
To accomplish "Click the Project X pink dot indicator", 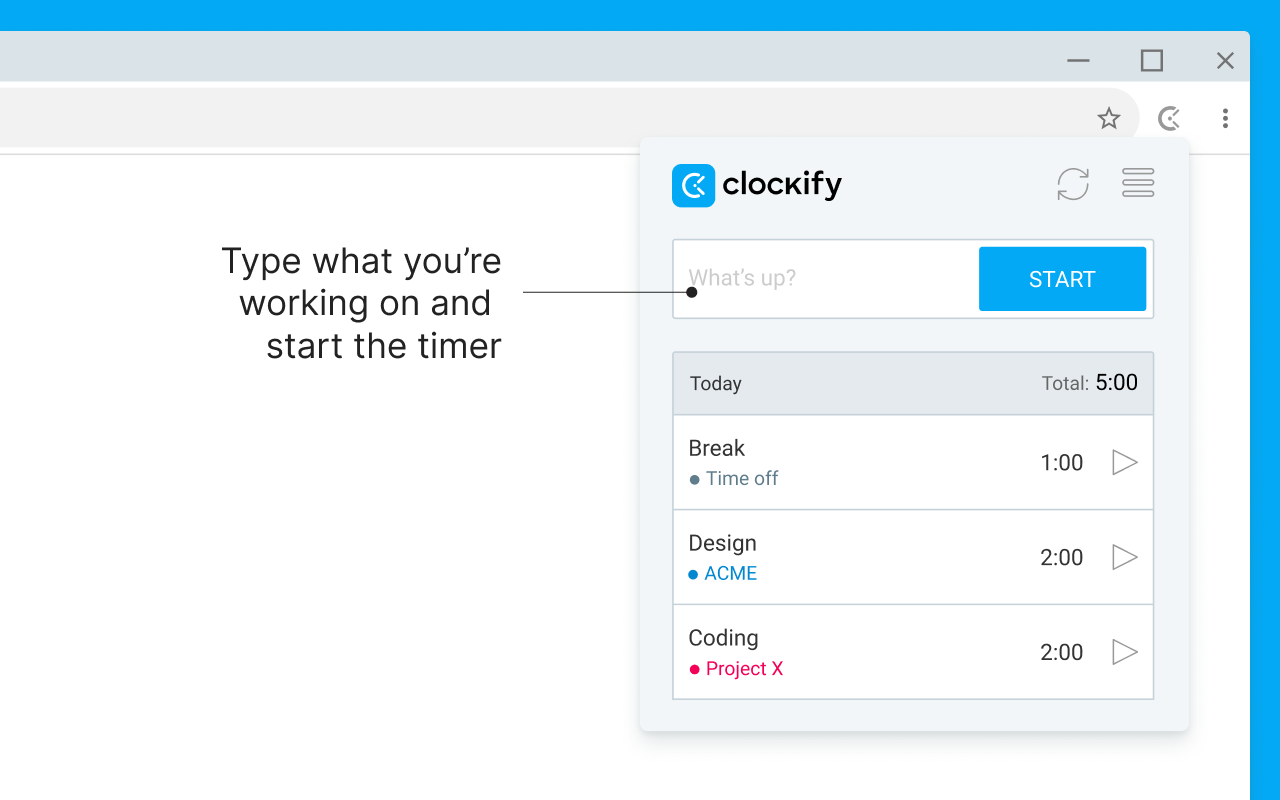I will pyautogui.click(x=693, y=668).
